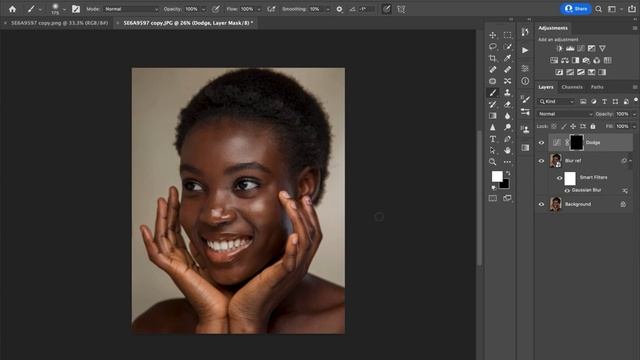Open the Actions panel play icon
Image resolution: width=640 pixels, height=360 pixels.
(525, 50)
